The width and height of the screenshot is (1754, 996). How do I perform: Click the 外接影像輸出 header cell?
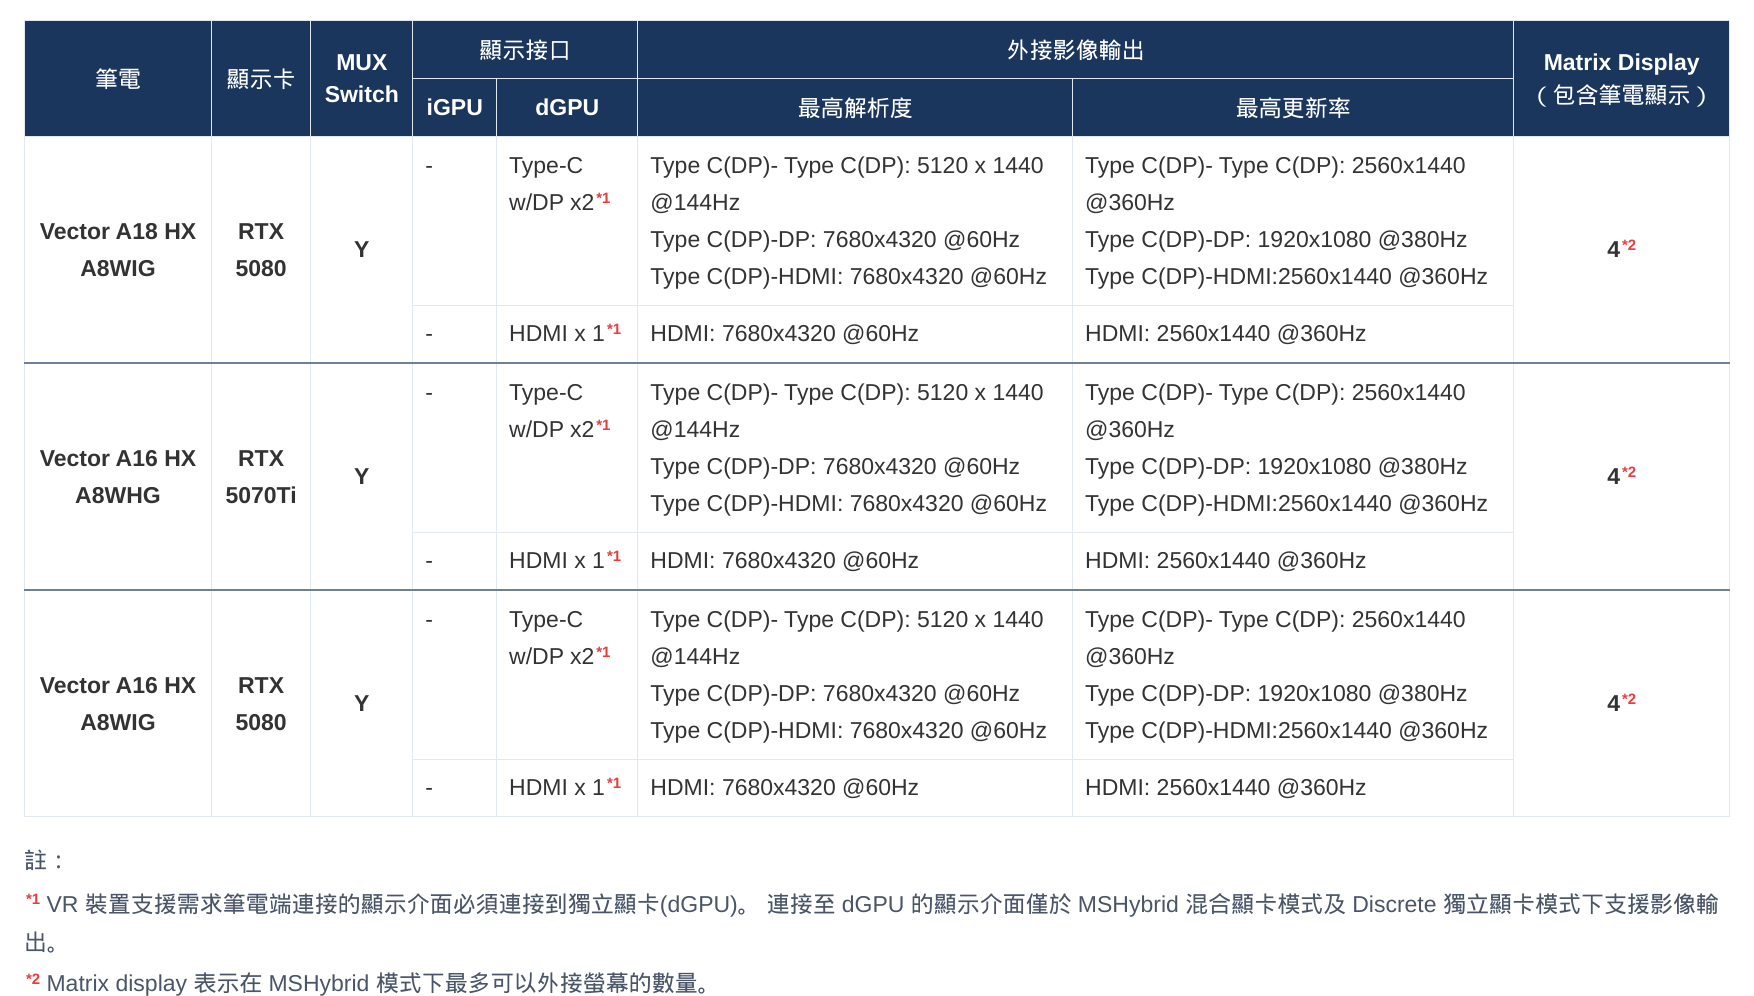1075,50
